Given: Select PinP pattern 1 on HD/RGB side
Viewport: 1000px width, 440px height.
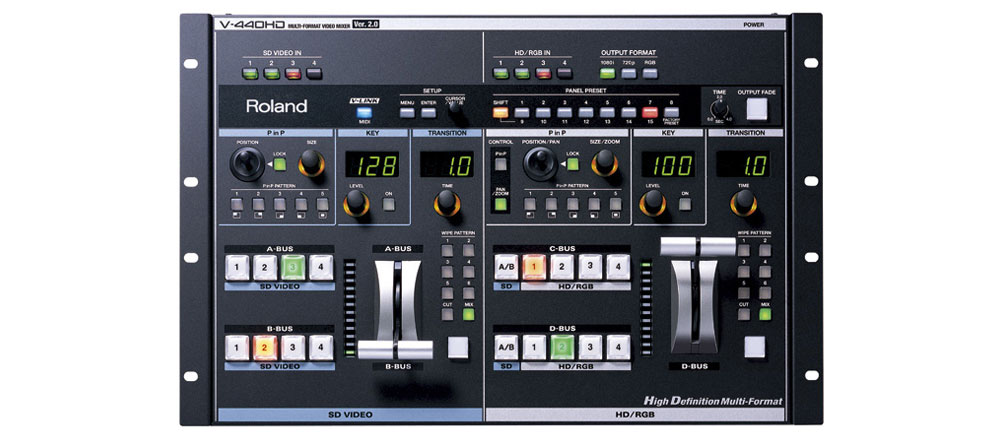Looking at the screenshot, I should tap(529, 204).
